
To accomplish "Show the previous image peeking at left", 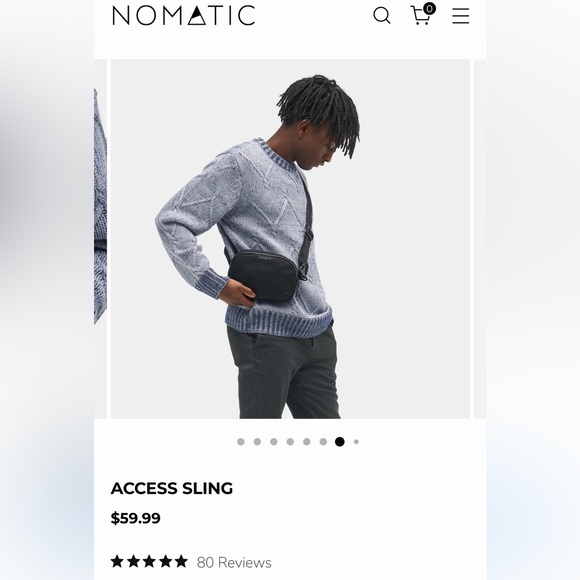I will coord(100,239).
